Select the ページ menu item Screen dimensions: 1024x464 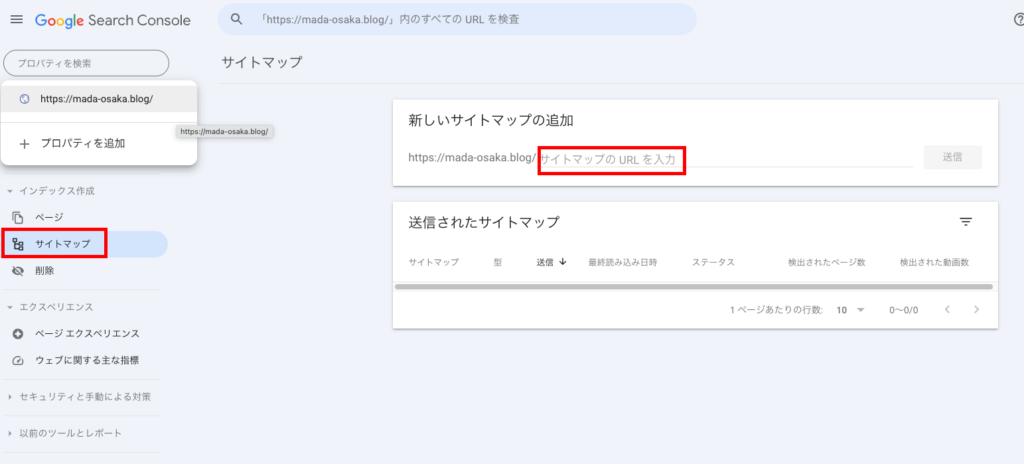pos(85,217)
